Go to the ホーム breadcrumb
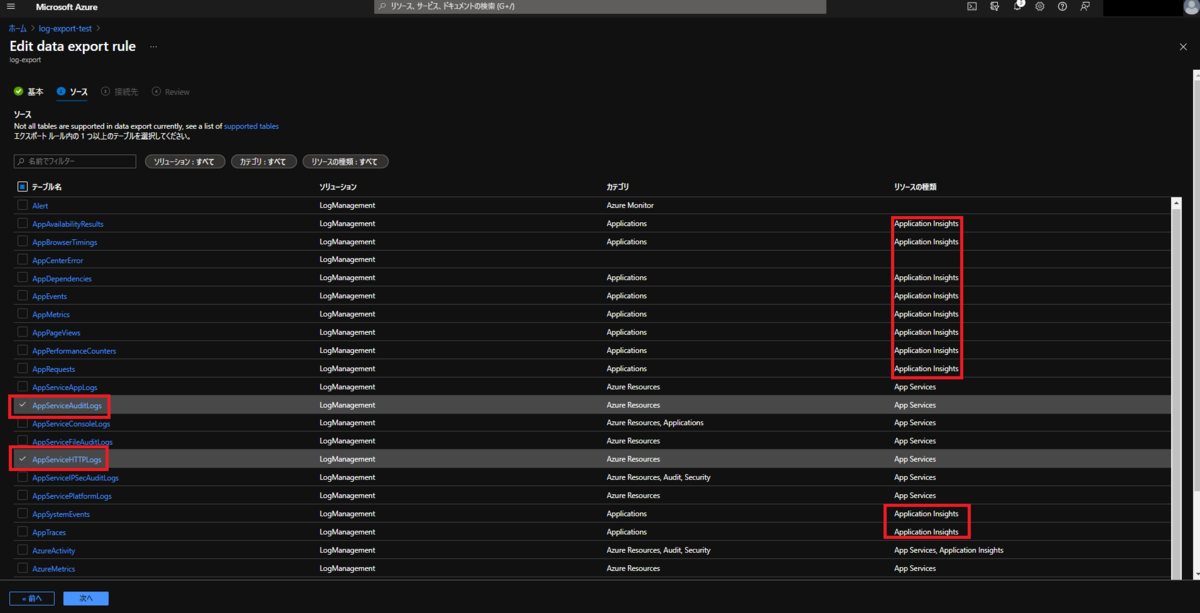This screenshot has width=1200, height=613. 18,29
